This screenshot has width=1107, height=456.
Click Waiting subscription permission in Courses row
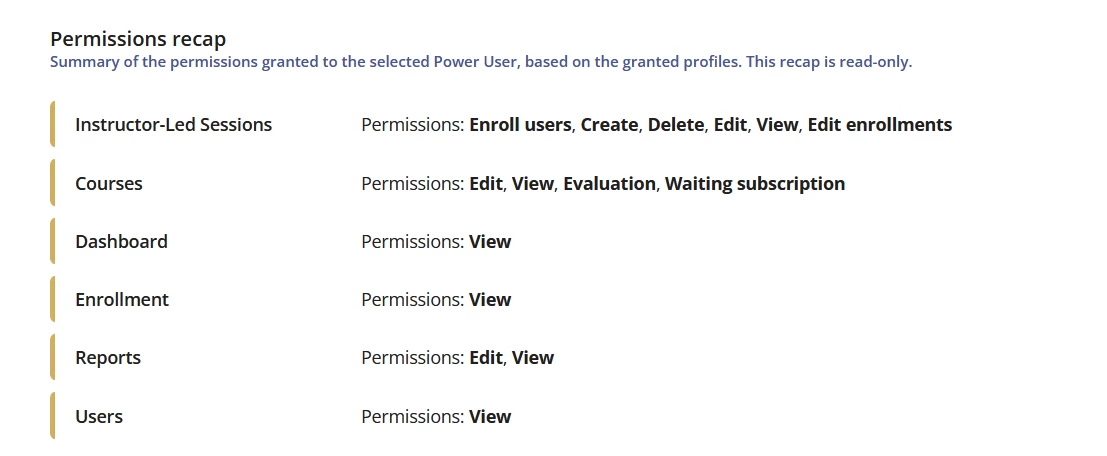755,184
